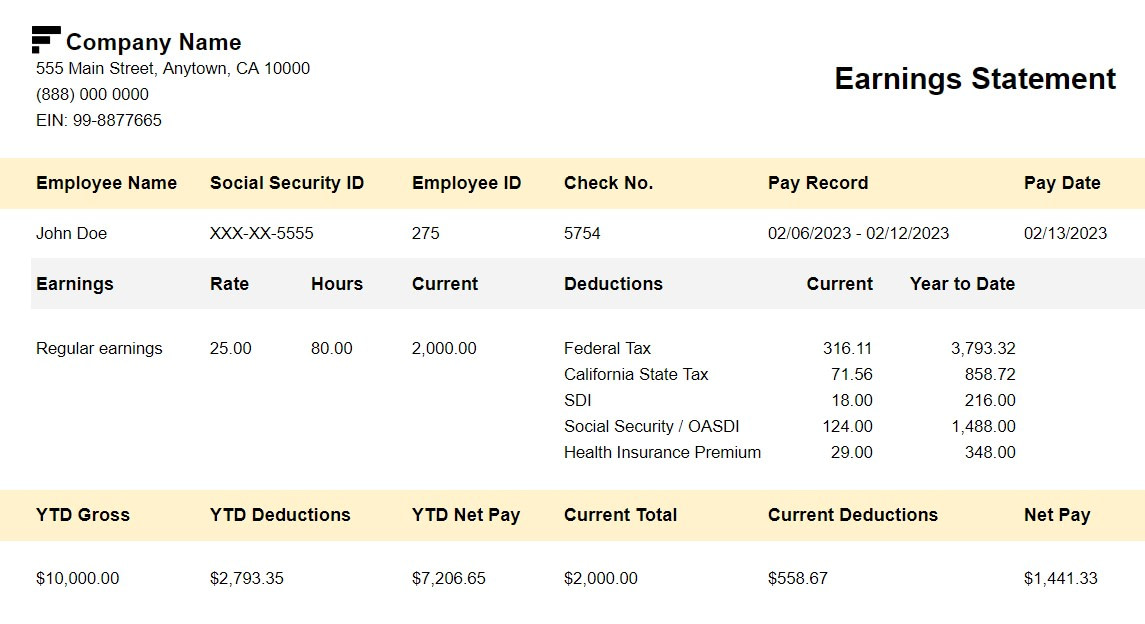Select the Social Security ID value
Screen dimensions: 1145x624
[x=261, y=233]
